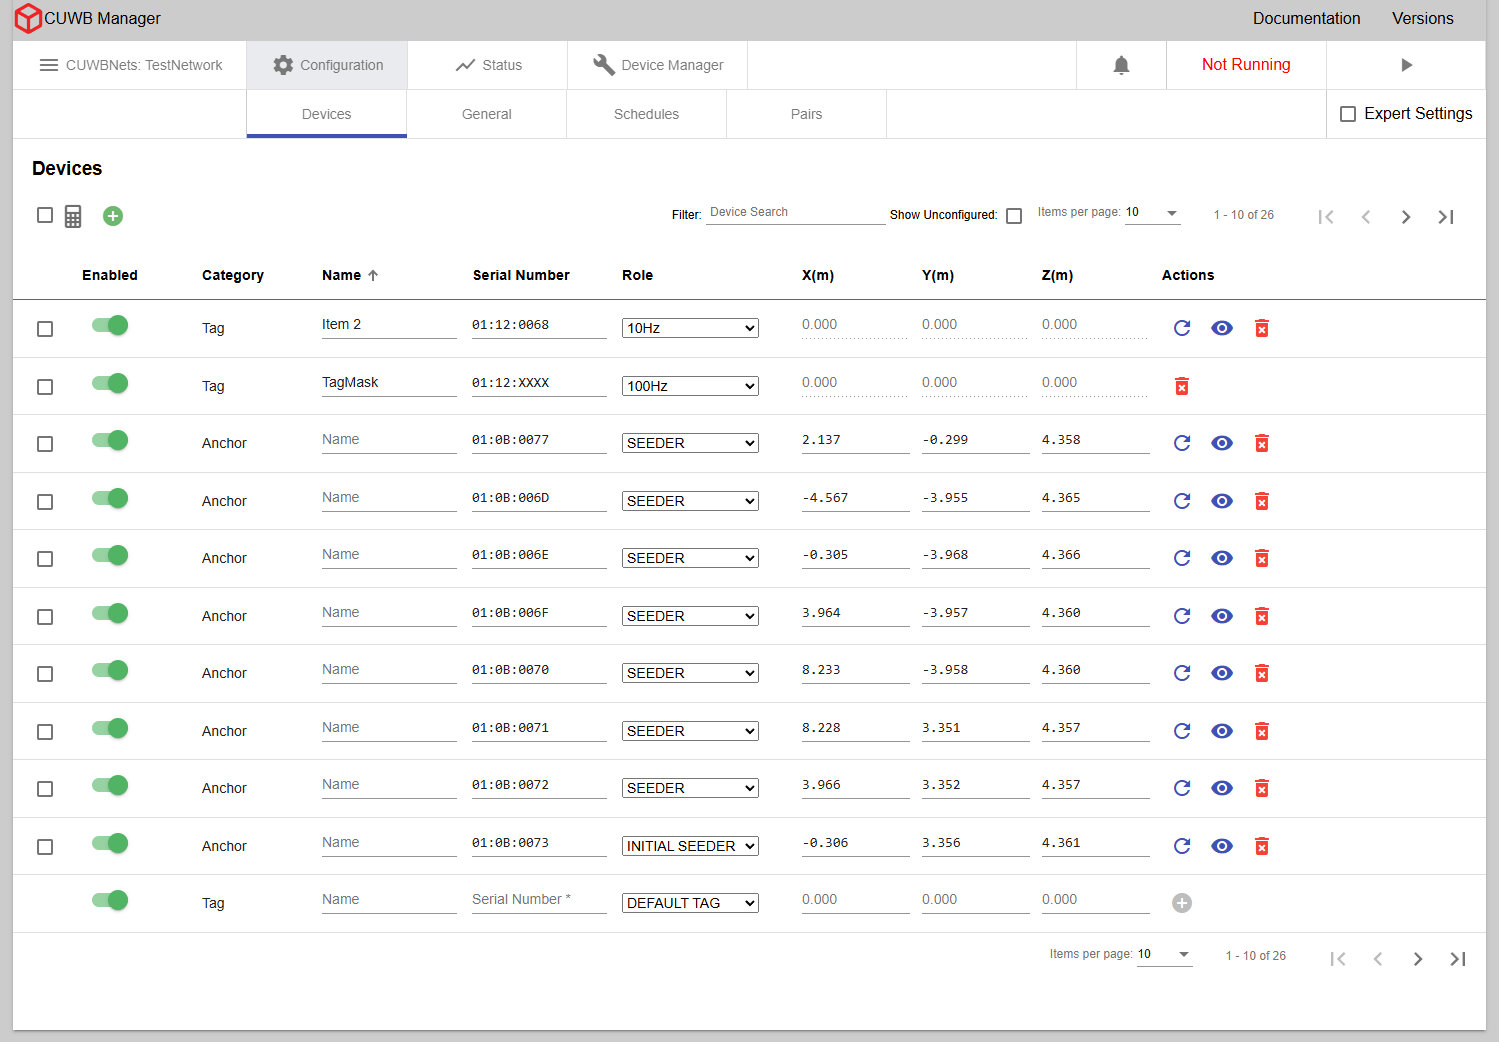Go to the next page using the top paginator
1499x1042 pixels.
1406,217
